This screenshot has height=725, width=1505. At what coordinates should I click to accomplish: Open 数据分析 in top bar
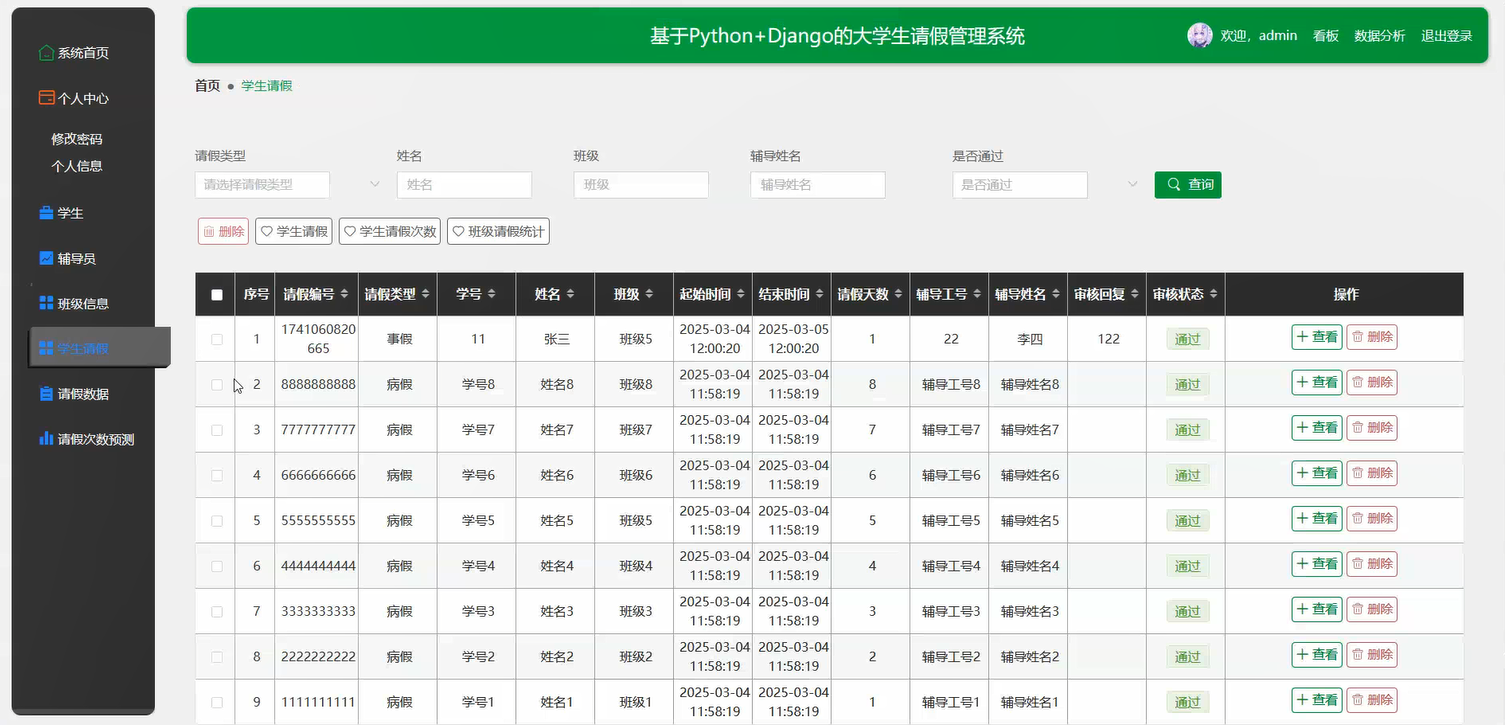coord(1380,35)
